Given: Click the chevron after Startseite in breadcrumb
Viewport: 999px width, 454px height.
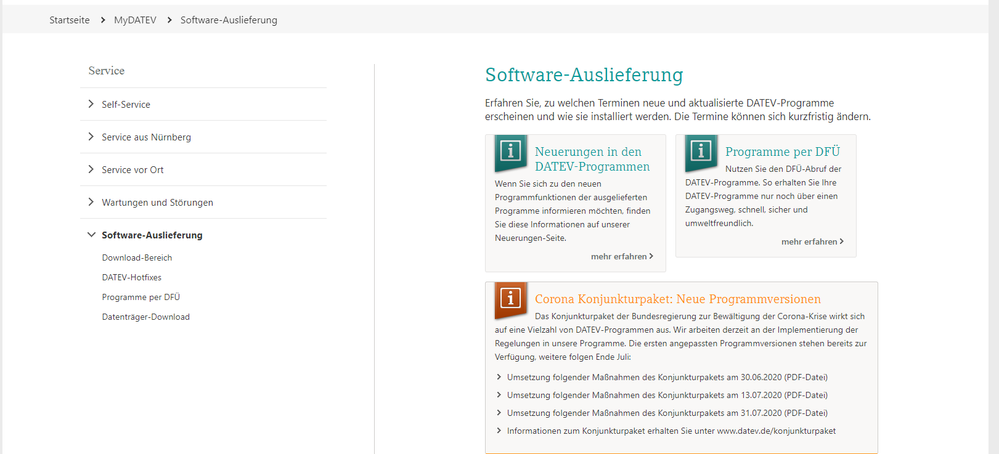Looking at the screenshot, I should pyautogui.click(x=103, y=20).
